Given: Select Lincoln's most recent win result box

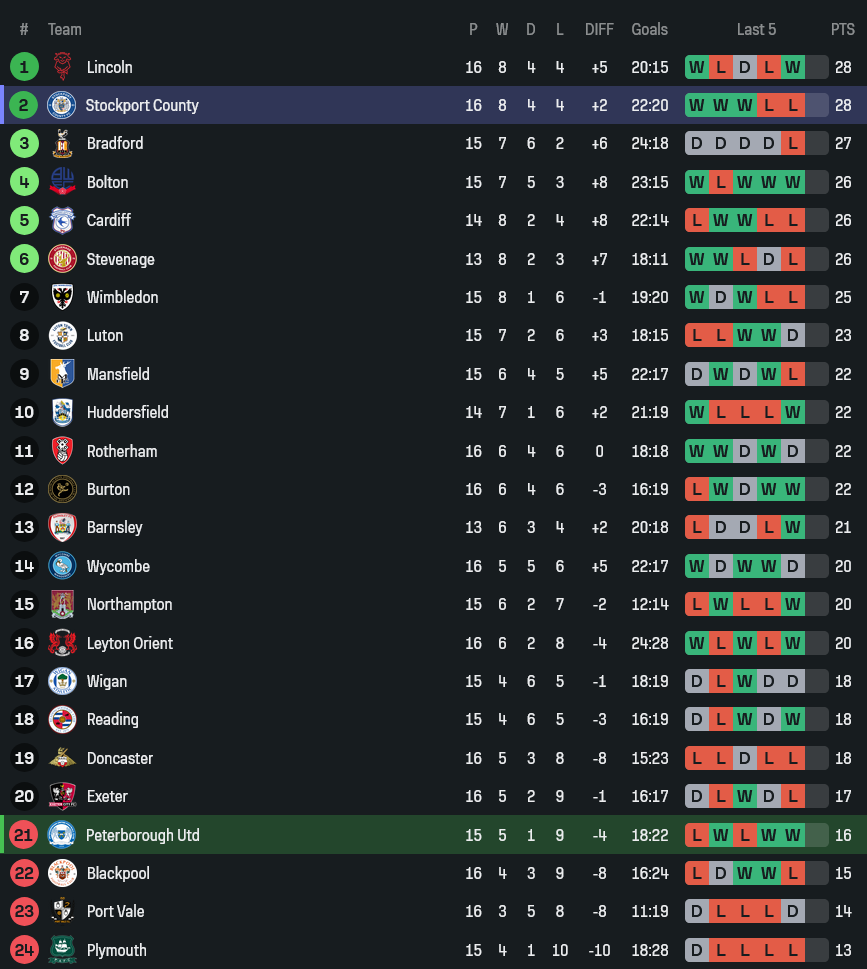Looking at the screenshot, I should [x=793, y=67].
